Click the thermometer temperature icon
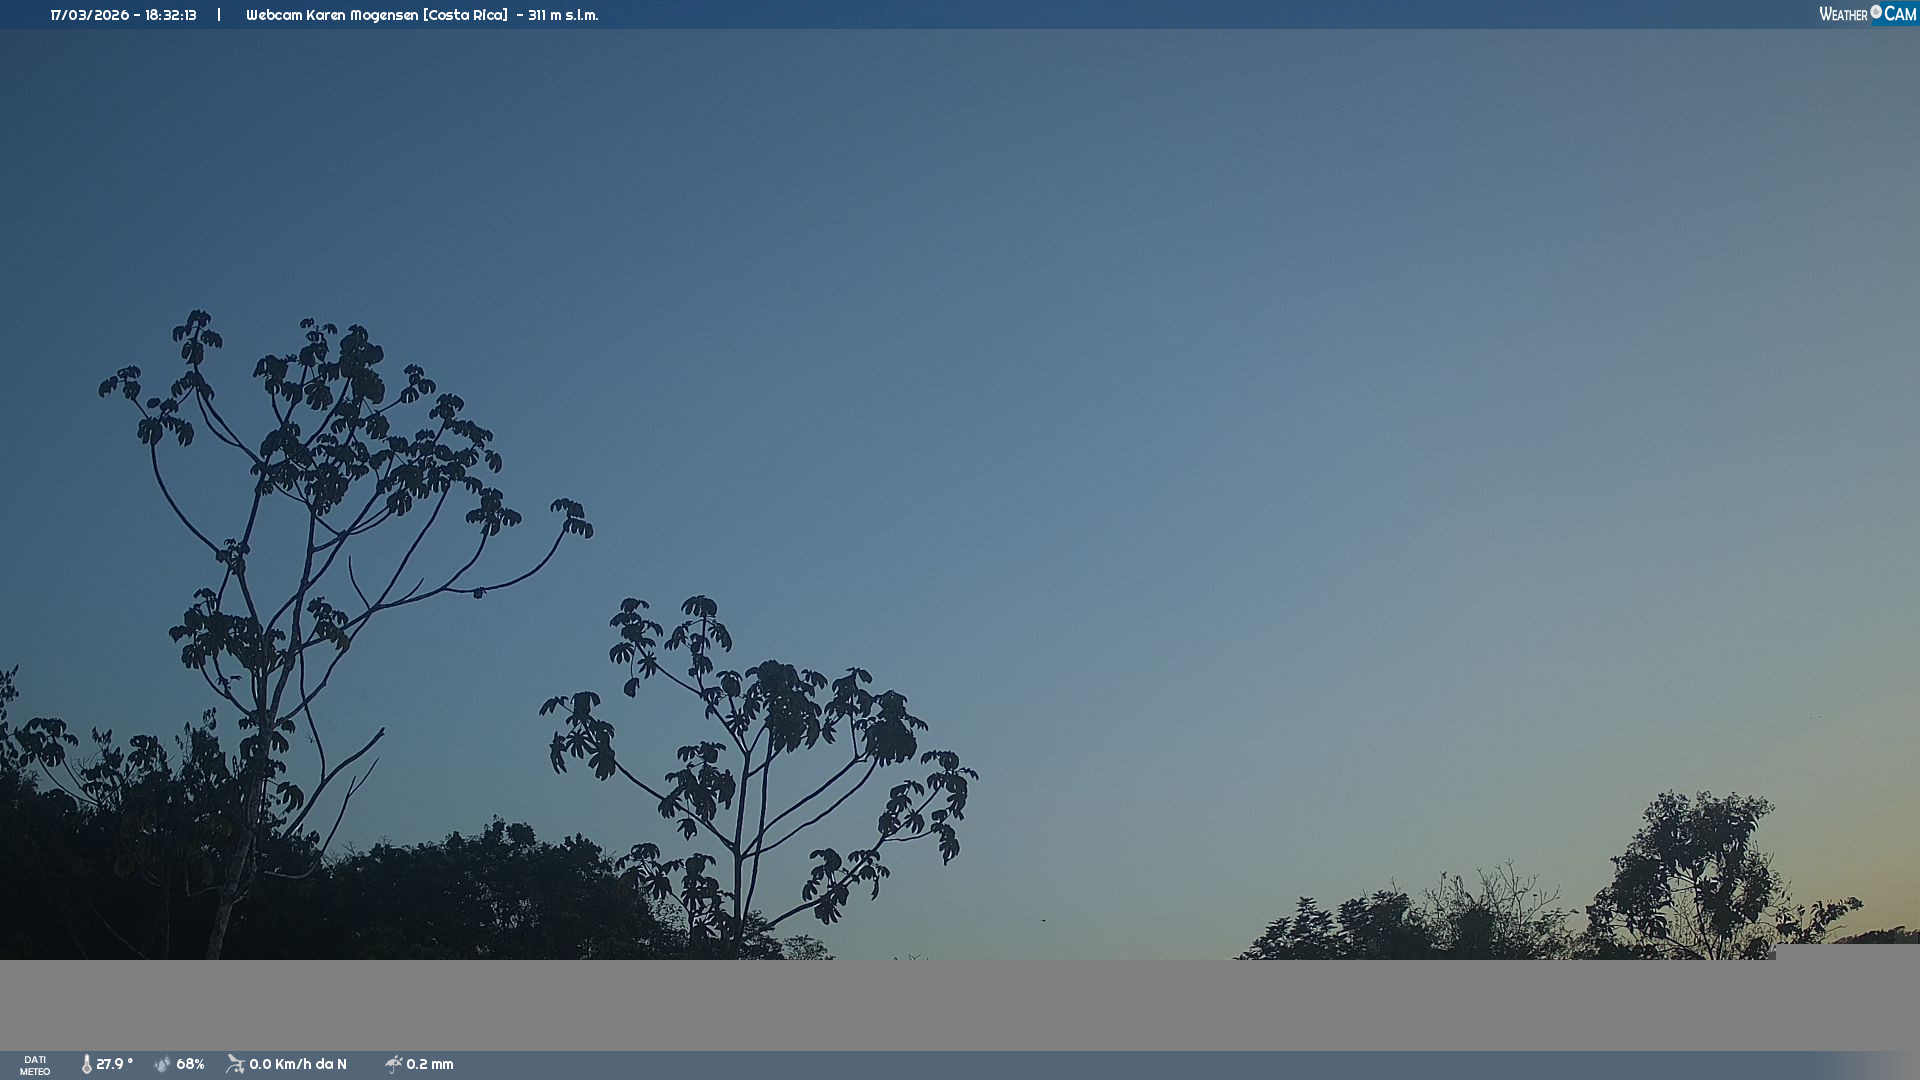Image resolution: width=1920 pixels, height=1080 pixels. point(87,1064)
